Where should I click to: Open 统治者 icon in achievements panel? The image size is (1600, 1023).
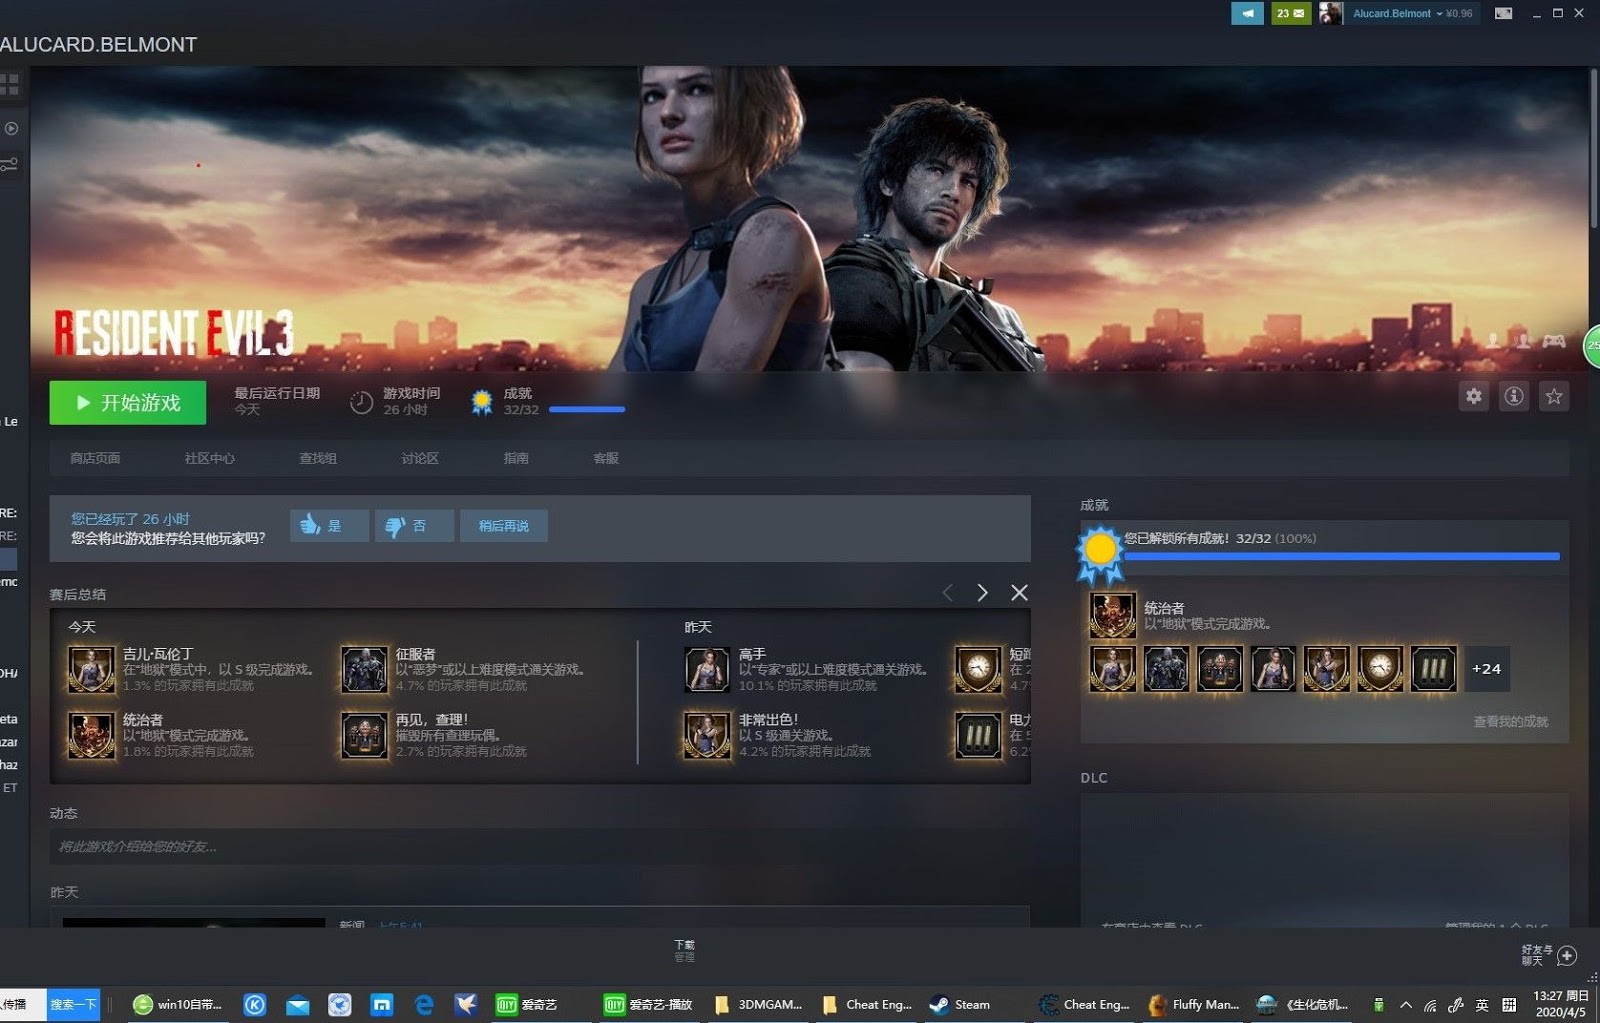pos(1113,615)
